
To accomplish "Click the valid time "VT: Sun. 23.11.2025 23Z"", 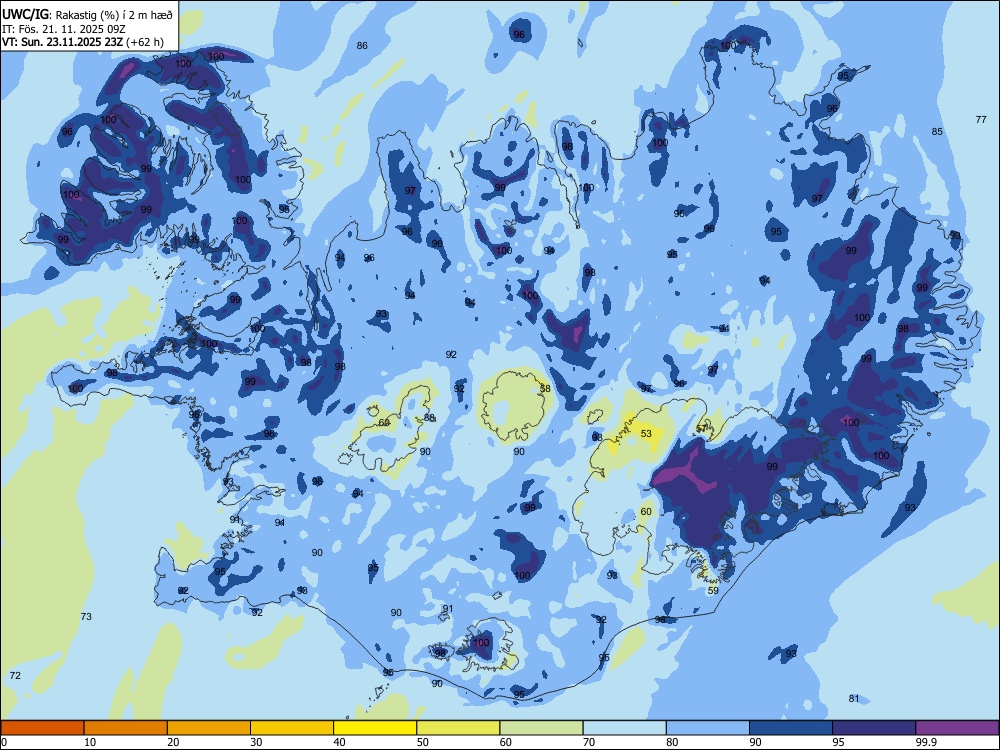I will 63,42.
